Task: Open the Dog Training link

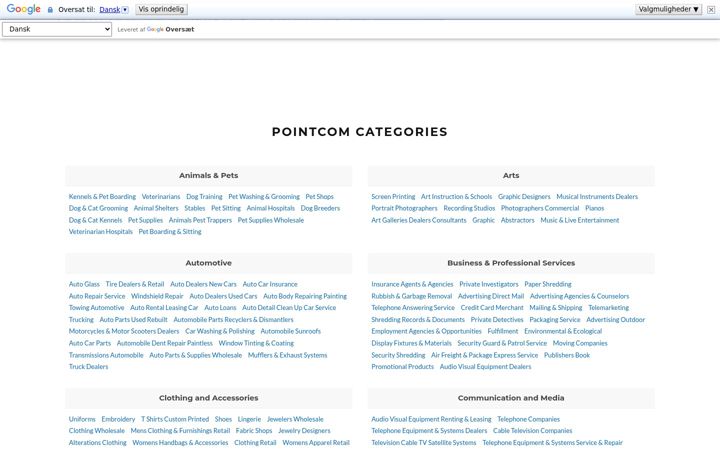Action: (204, 197)
